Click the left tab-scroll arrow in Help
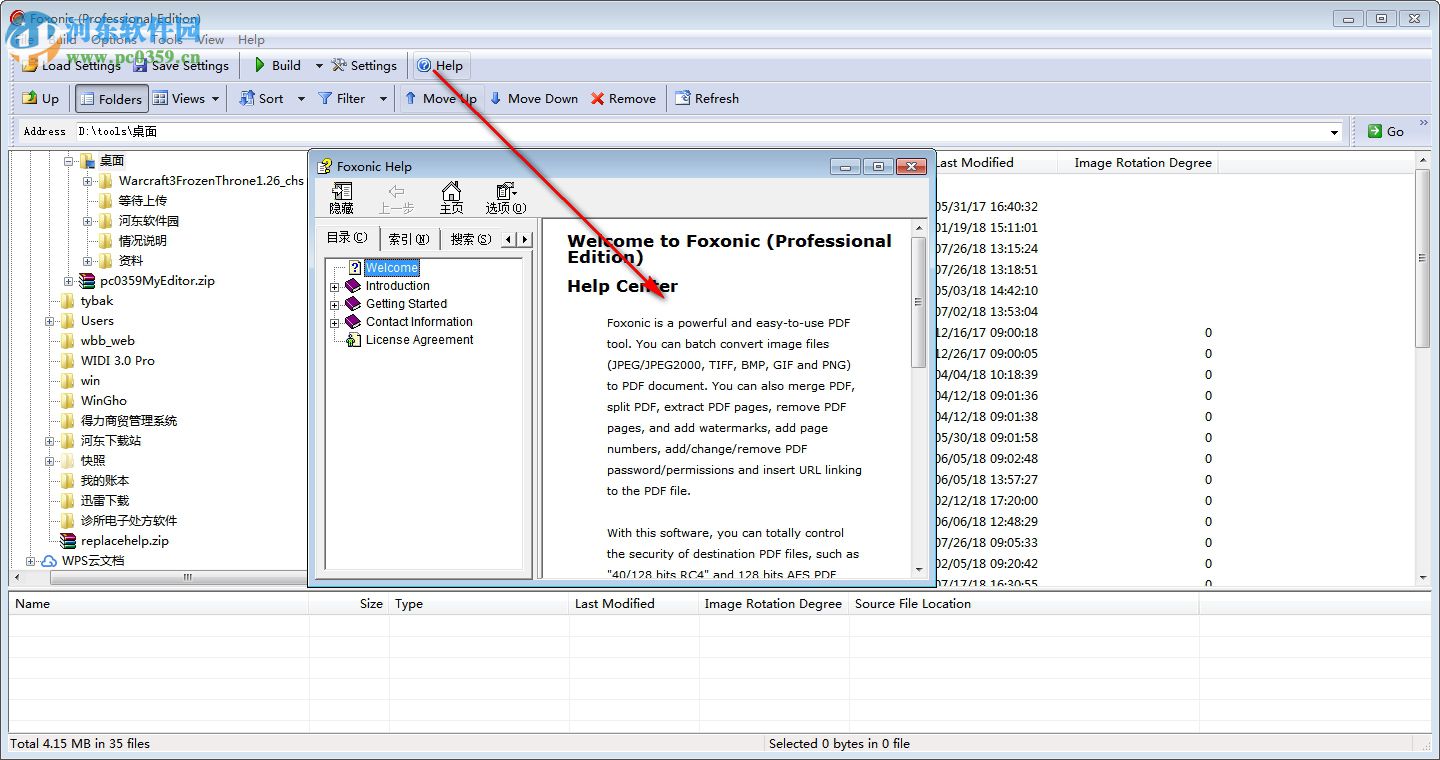 pyautogui.click(x=509, y=239)
